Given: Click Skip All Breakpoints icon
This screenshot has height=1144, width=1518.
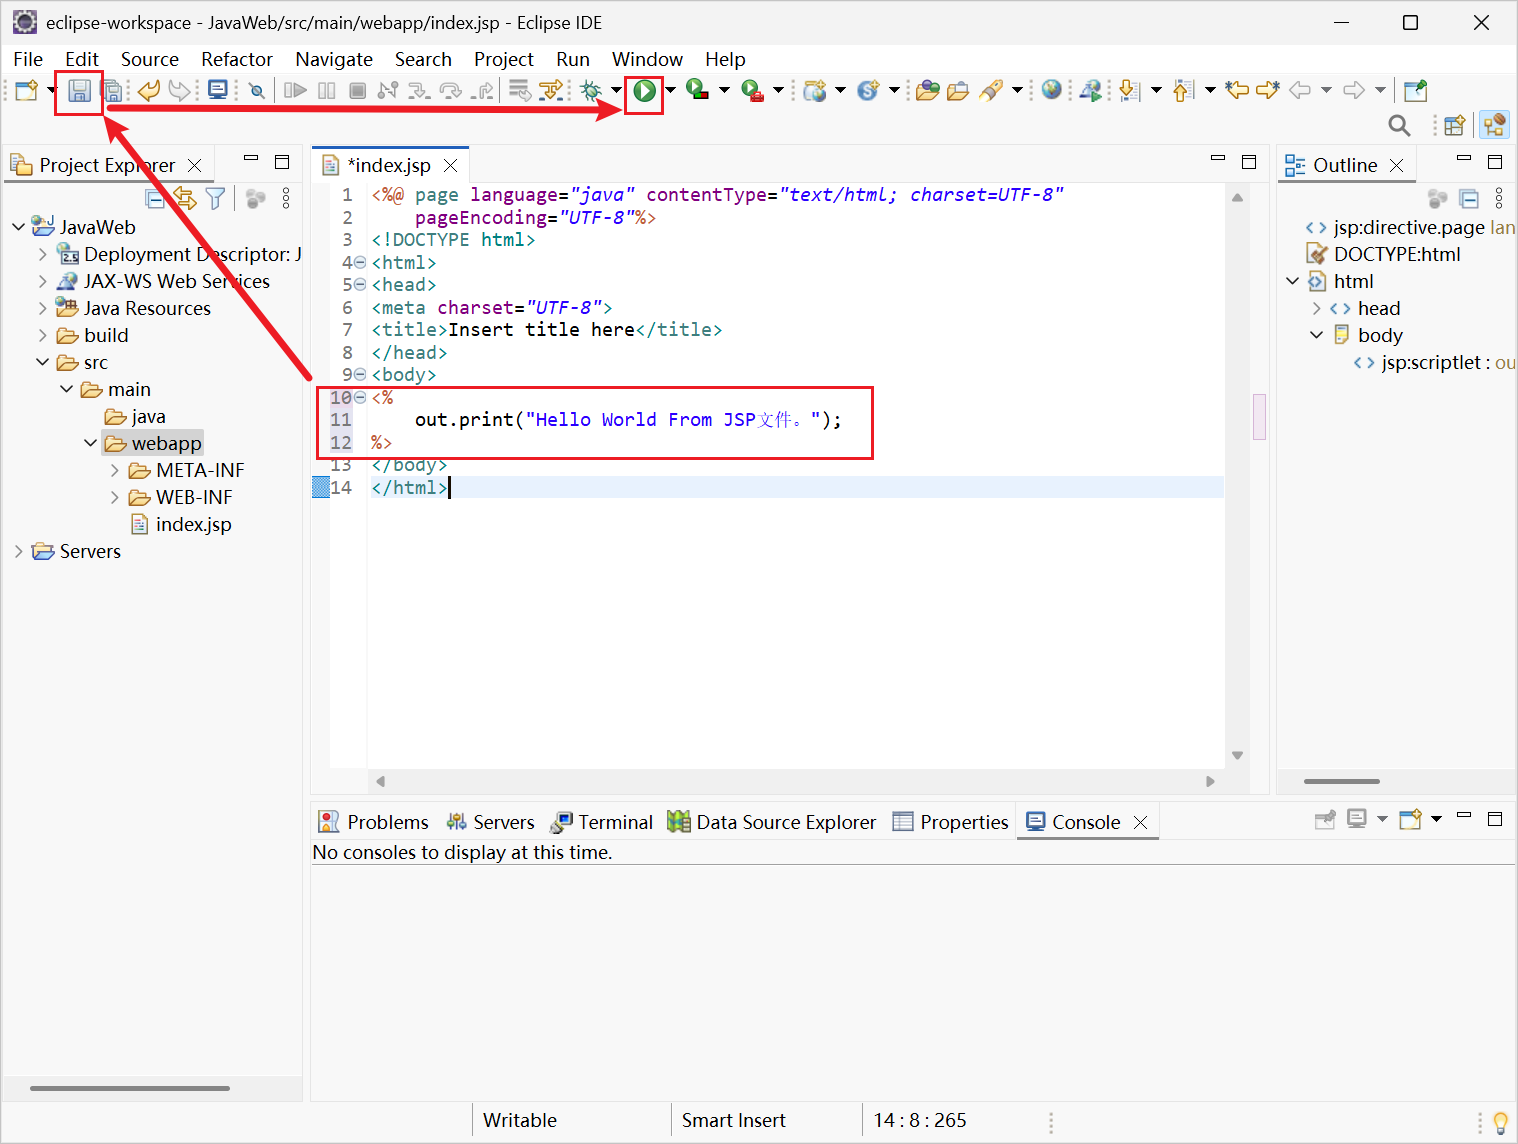Looking at the screenshot, I should pyautogui.click(x=257, y=91).
